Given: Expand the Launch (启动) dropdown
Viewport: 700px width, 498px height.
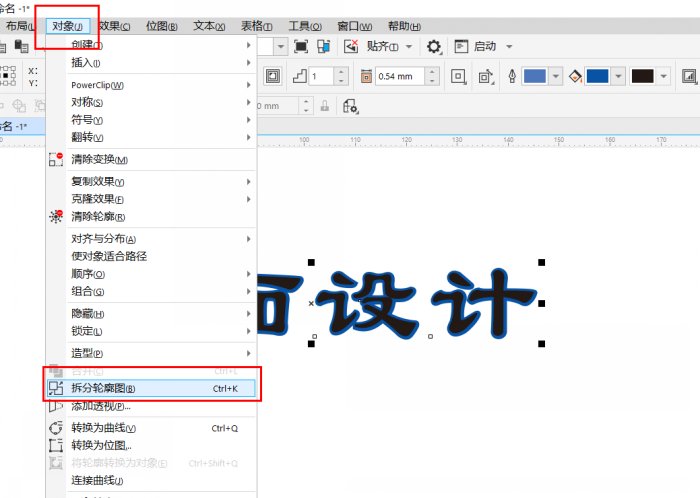Looking at the screenshot, I should (508, 46).
